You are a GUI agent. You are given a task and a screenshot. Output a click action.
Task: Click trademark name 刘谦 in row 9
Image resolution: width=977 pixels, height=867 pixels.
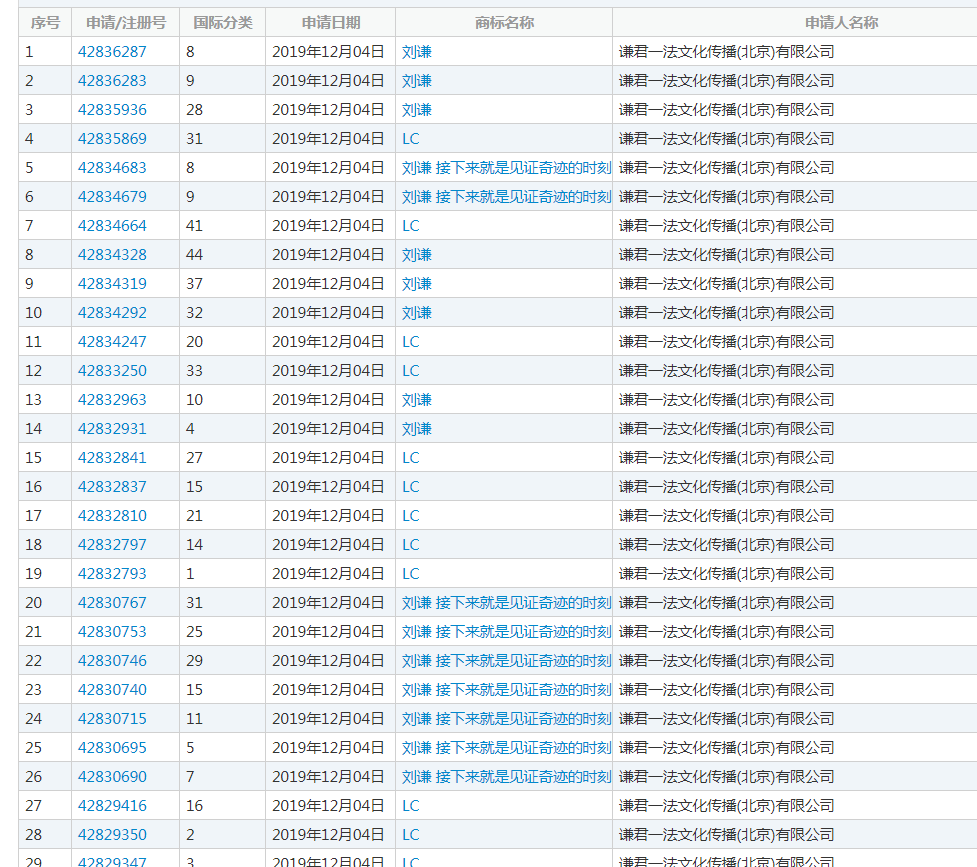pos(417,284)
